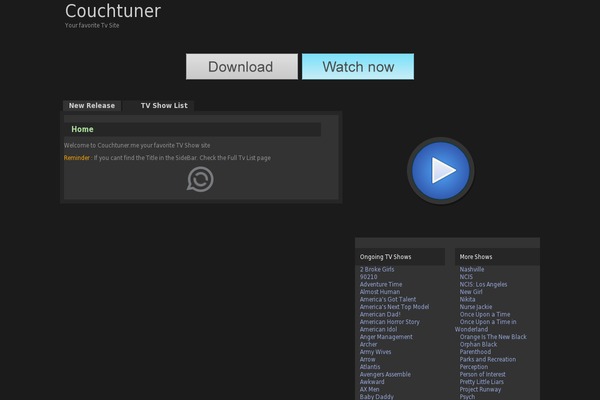Click the Home heading
Screen dimensions: 600x400
pos(82,129)
